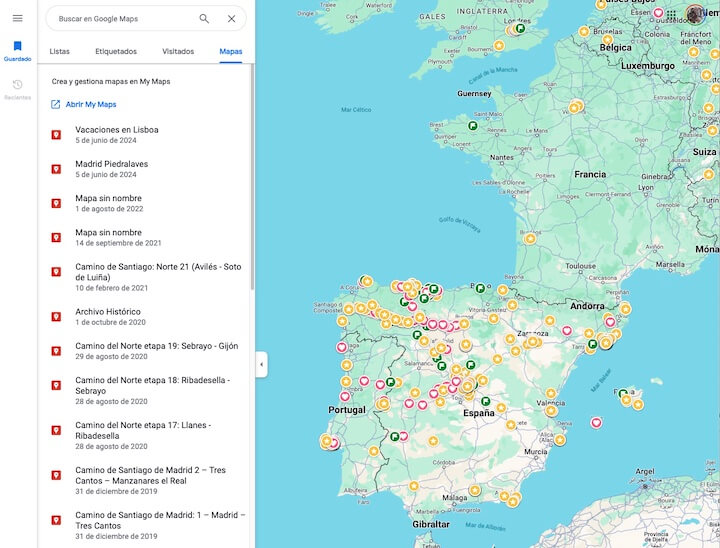
Task: Select the Guardado bookmark icon
Action: (x=17, y=46)
